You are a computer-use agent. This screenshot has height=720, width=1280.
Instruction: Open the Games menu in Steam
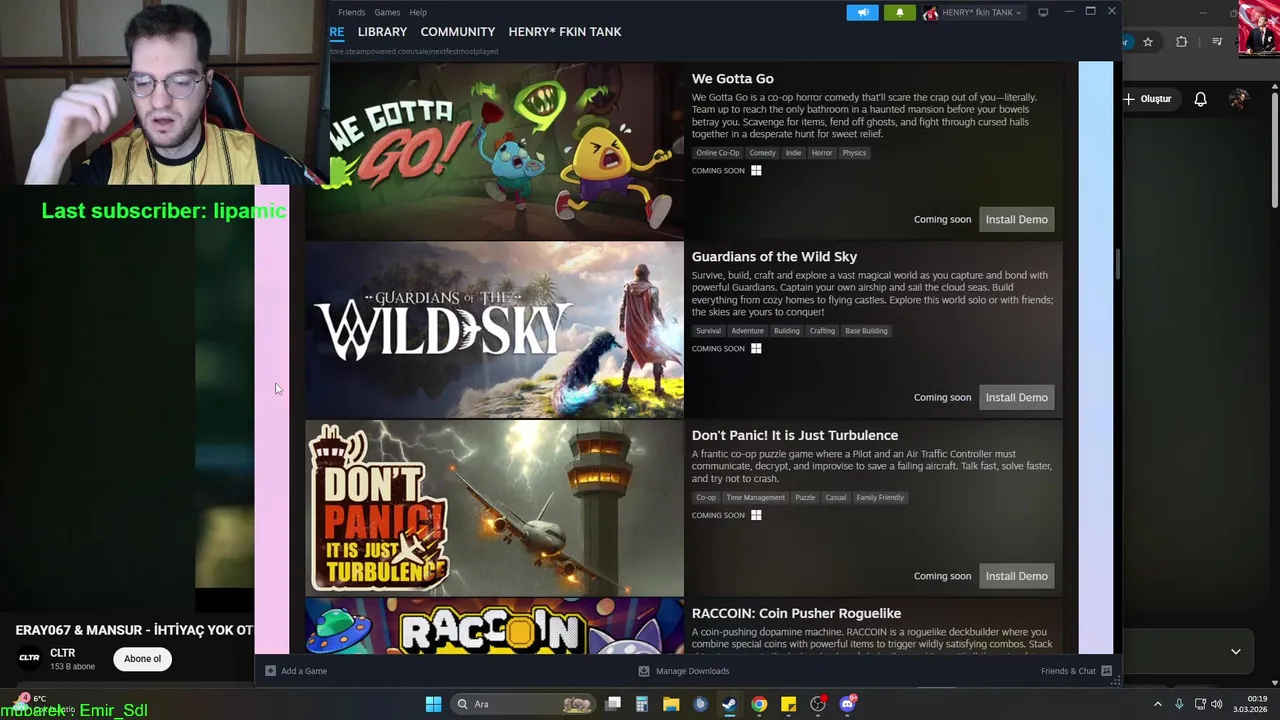[387, 12]
